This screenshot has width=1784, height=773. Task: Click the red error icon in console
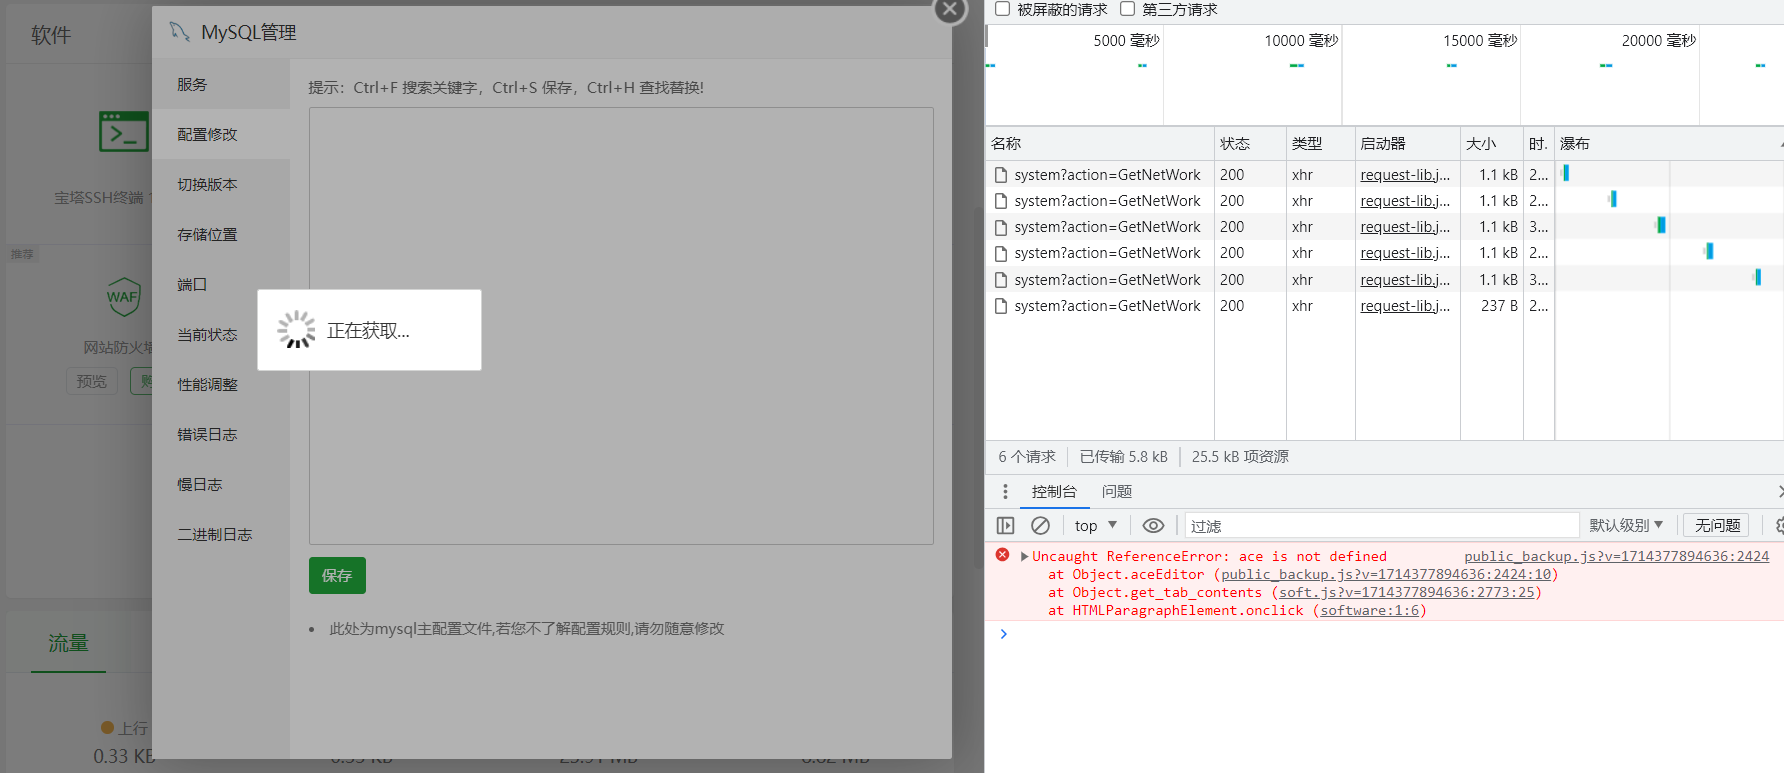1002,555
